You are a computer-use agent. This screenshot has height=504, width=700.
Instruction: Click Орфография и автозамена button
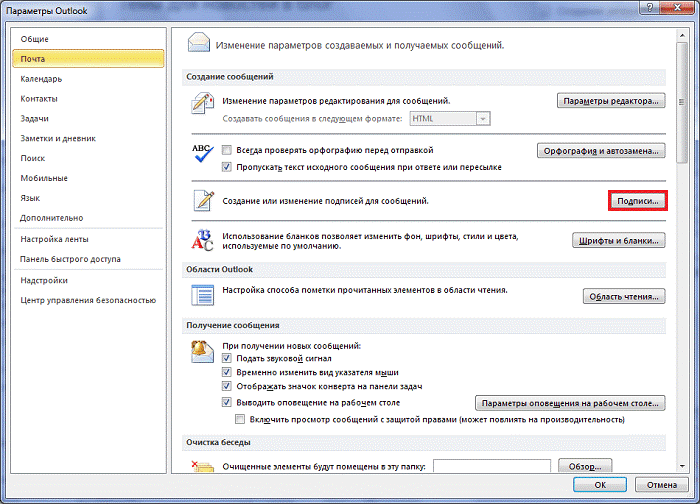pos(601,151)
